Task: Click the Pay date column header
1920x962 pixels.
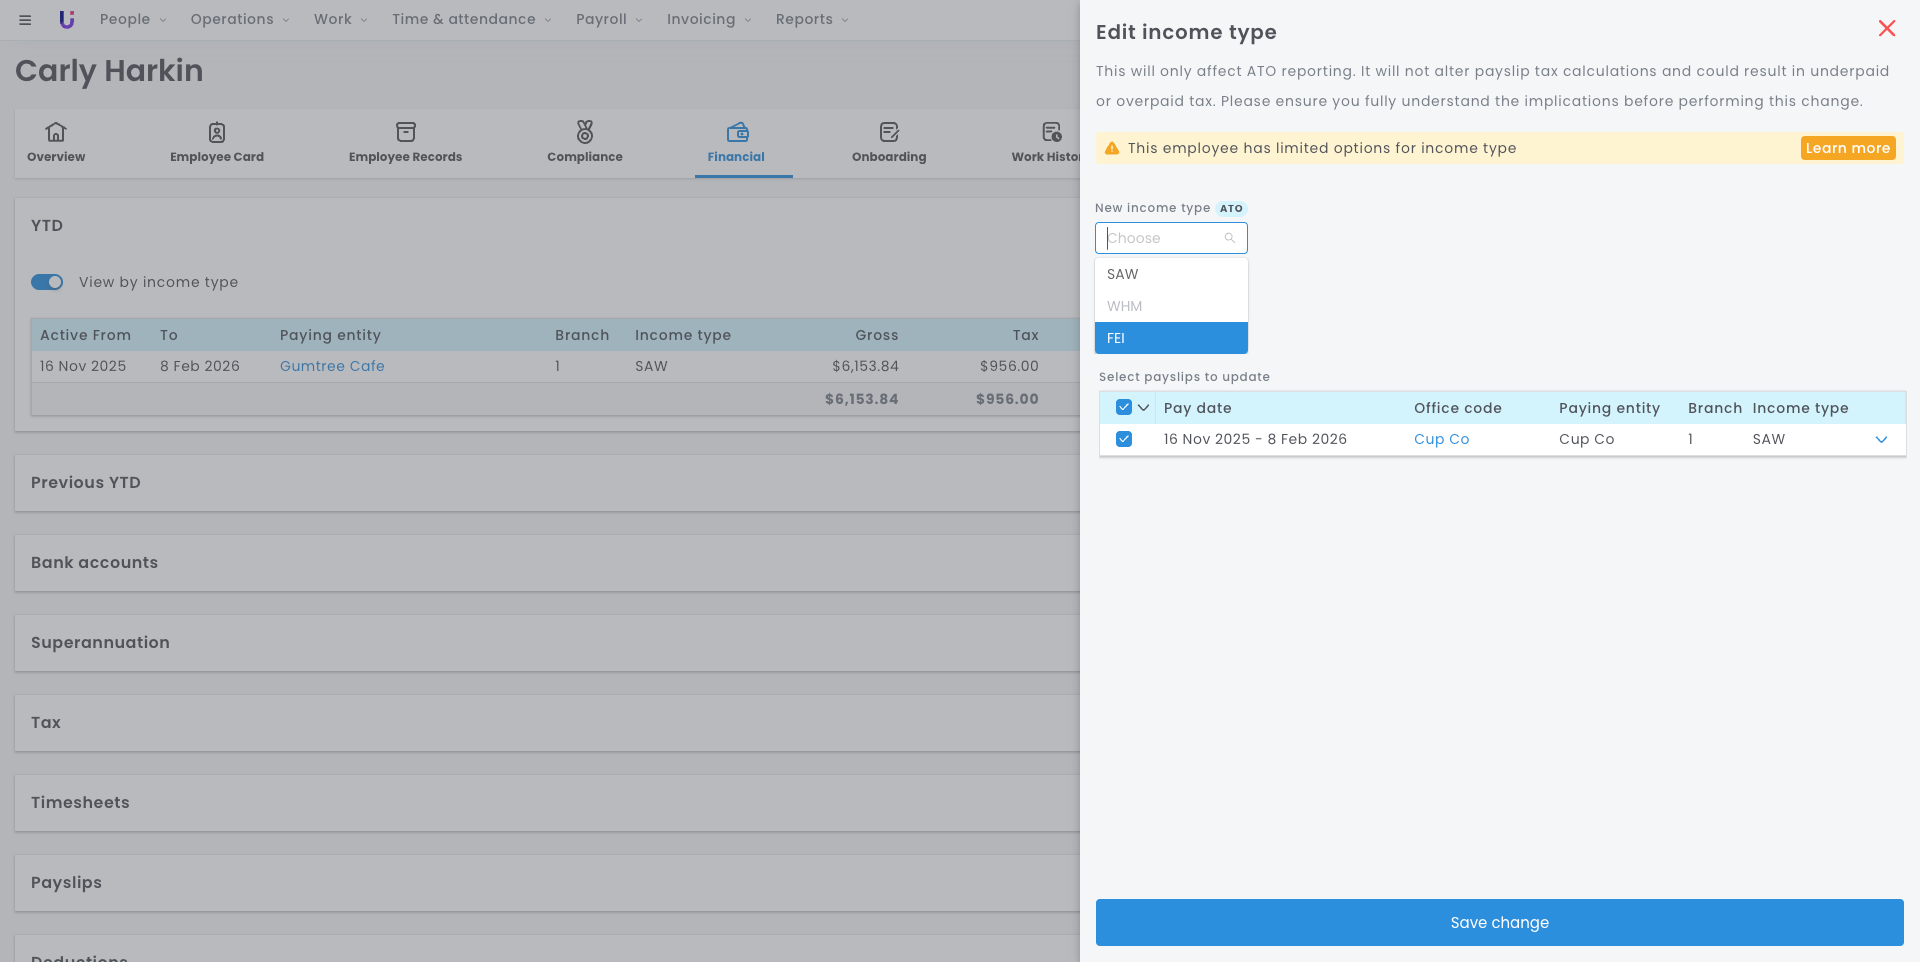Action: pyautogui.click(x=1197, y=408)
